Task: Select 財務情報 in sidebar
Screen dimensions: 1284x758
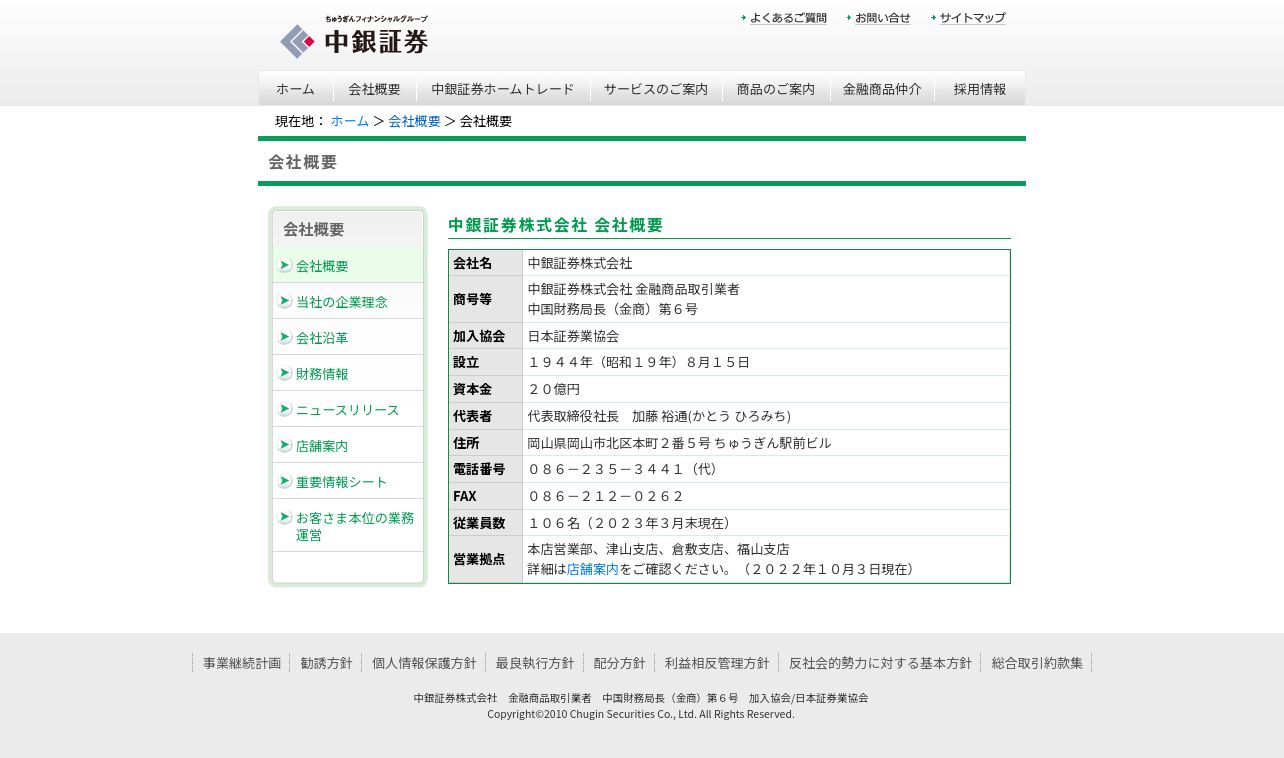Action: (348, 373)
